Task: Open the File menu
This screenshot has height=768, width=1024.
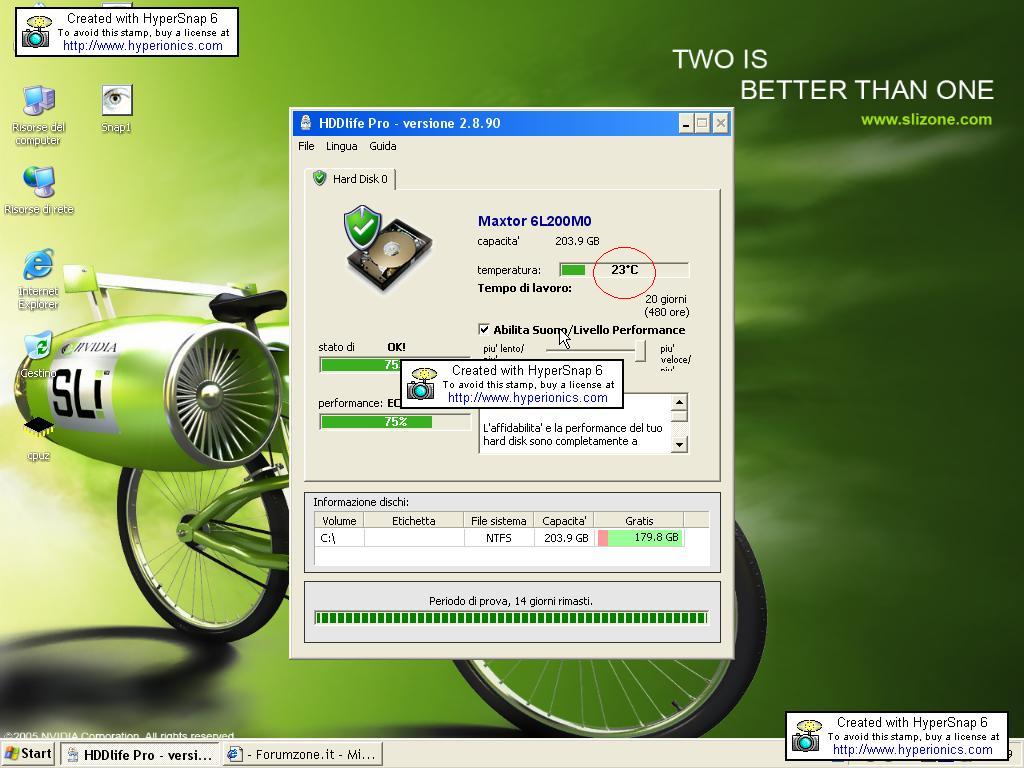Action: (x=306, y=146)
